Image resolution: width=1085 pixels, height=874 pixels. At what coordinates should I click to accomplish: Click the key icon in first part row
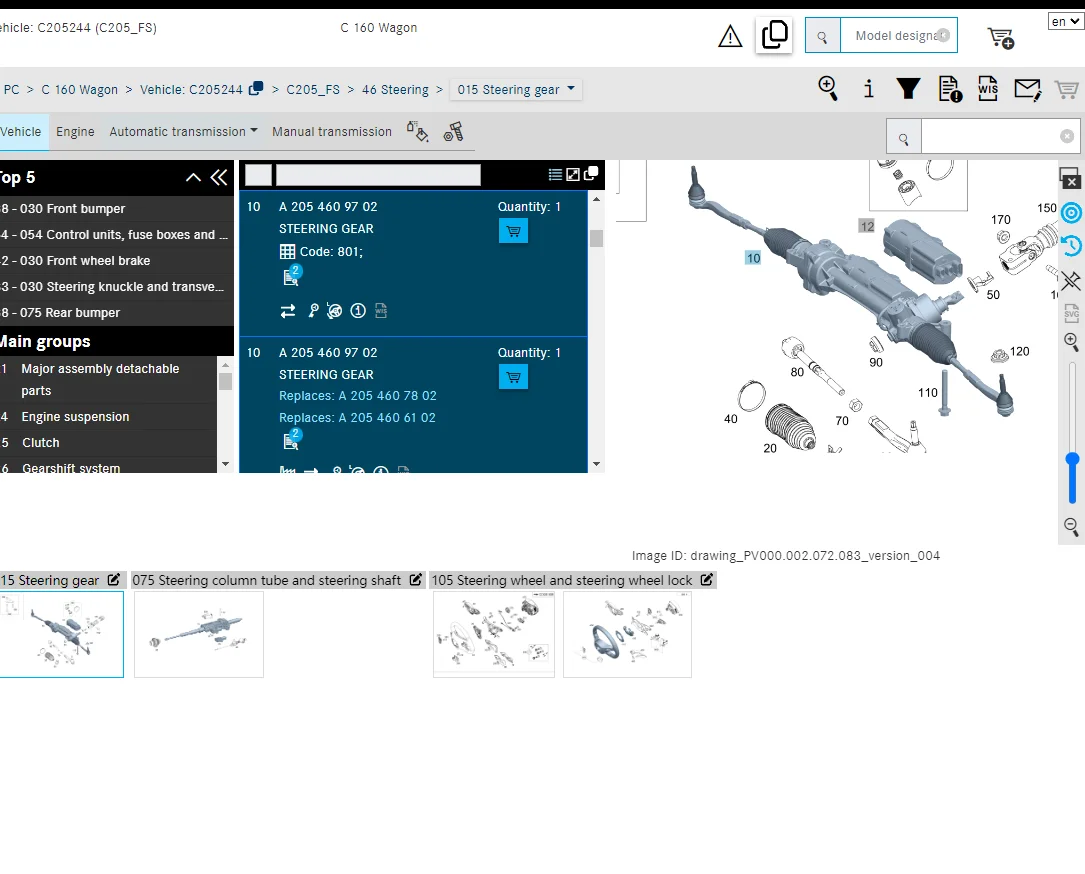tap(313, 311)
